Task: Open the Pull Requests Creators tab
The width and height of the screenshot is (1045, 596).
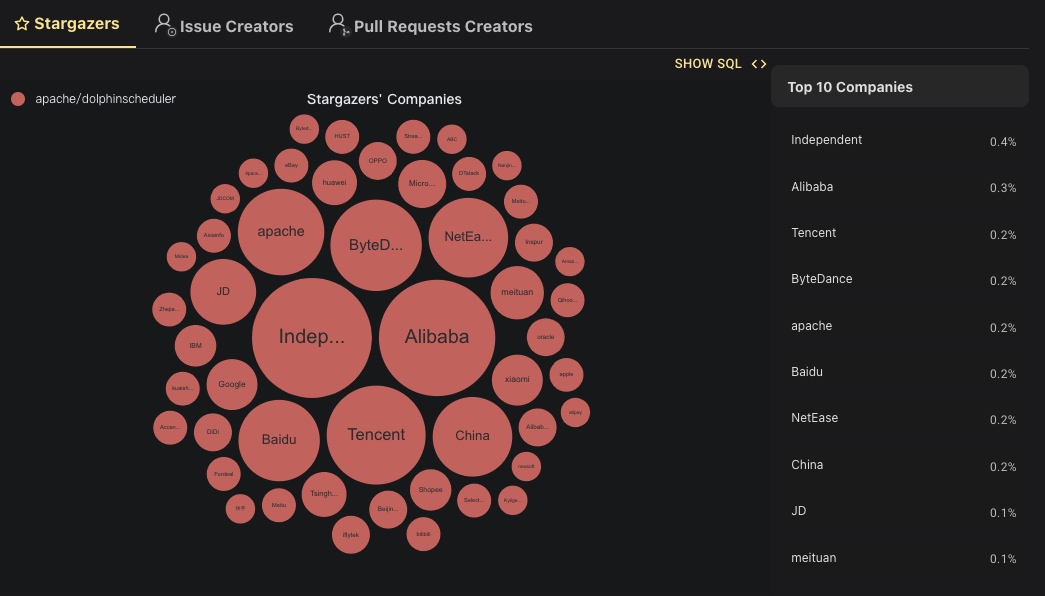Action: (x=442, y=26)
